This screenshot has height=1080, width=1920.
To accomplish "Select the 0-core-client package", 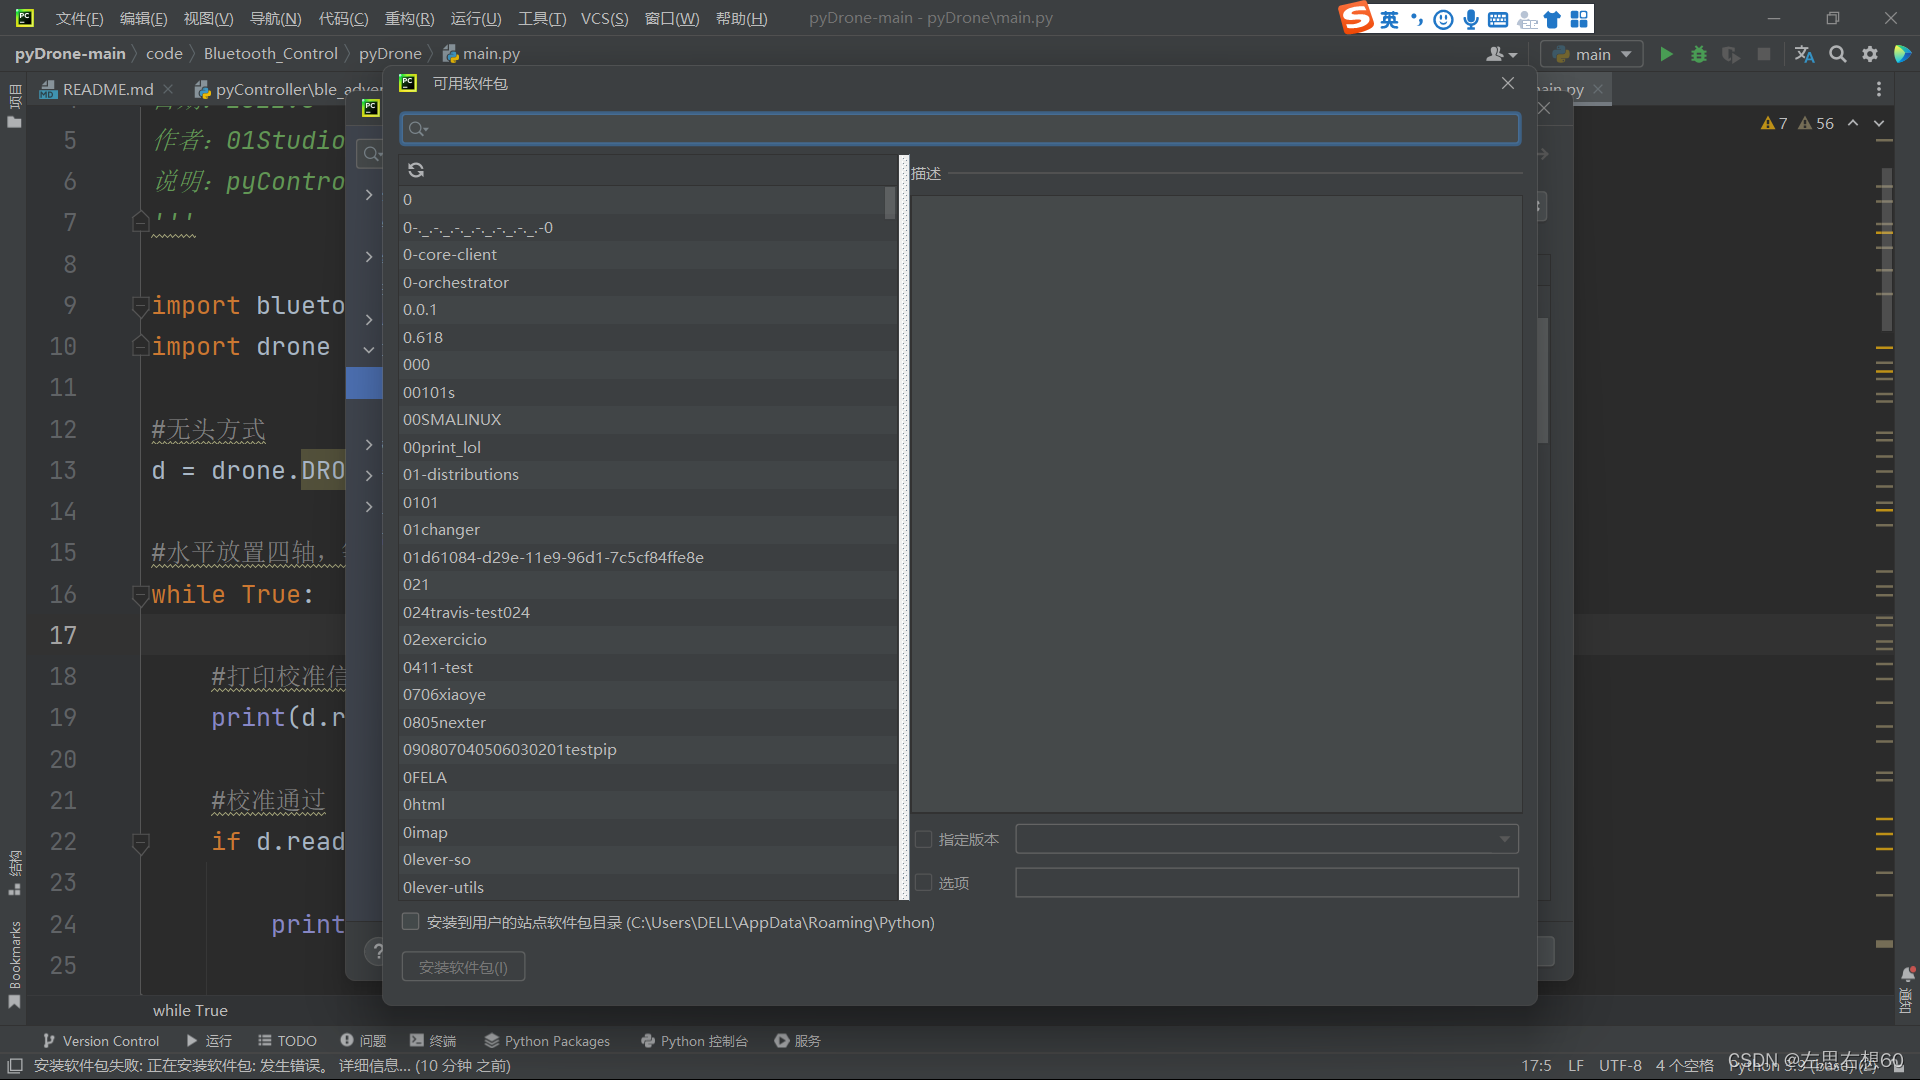I will 647,254.
